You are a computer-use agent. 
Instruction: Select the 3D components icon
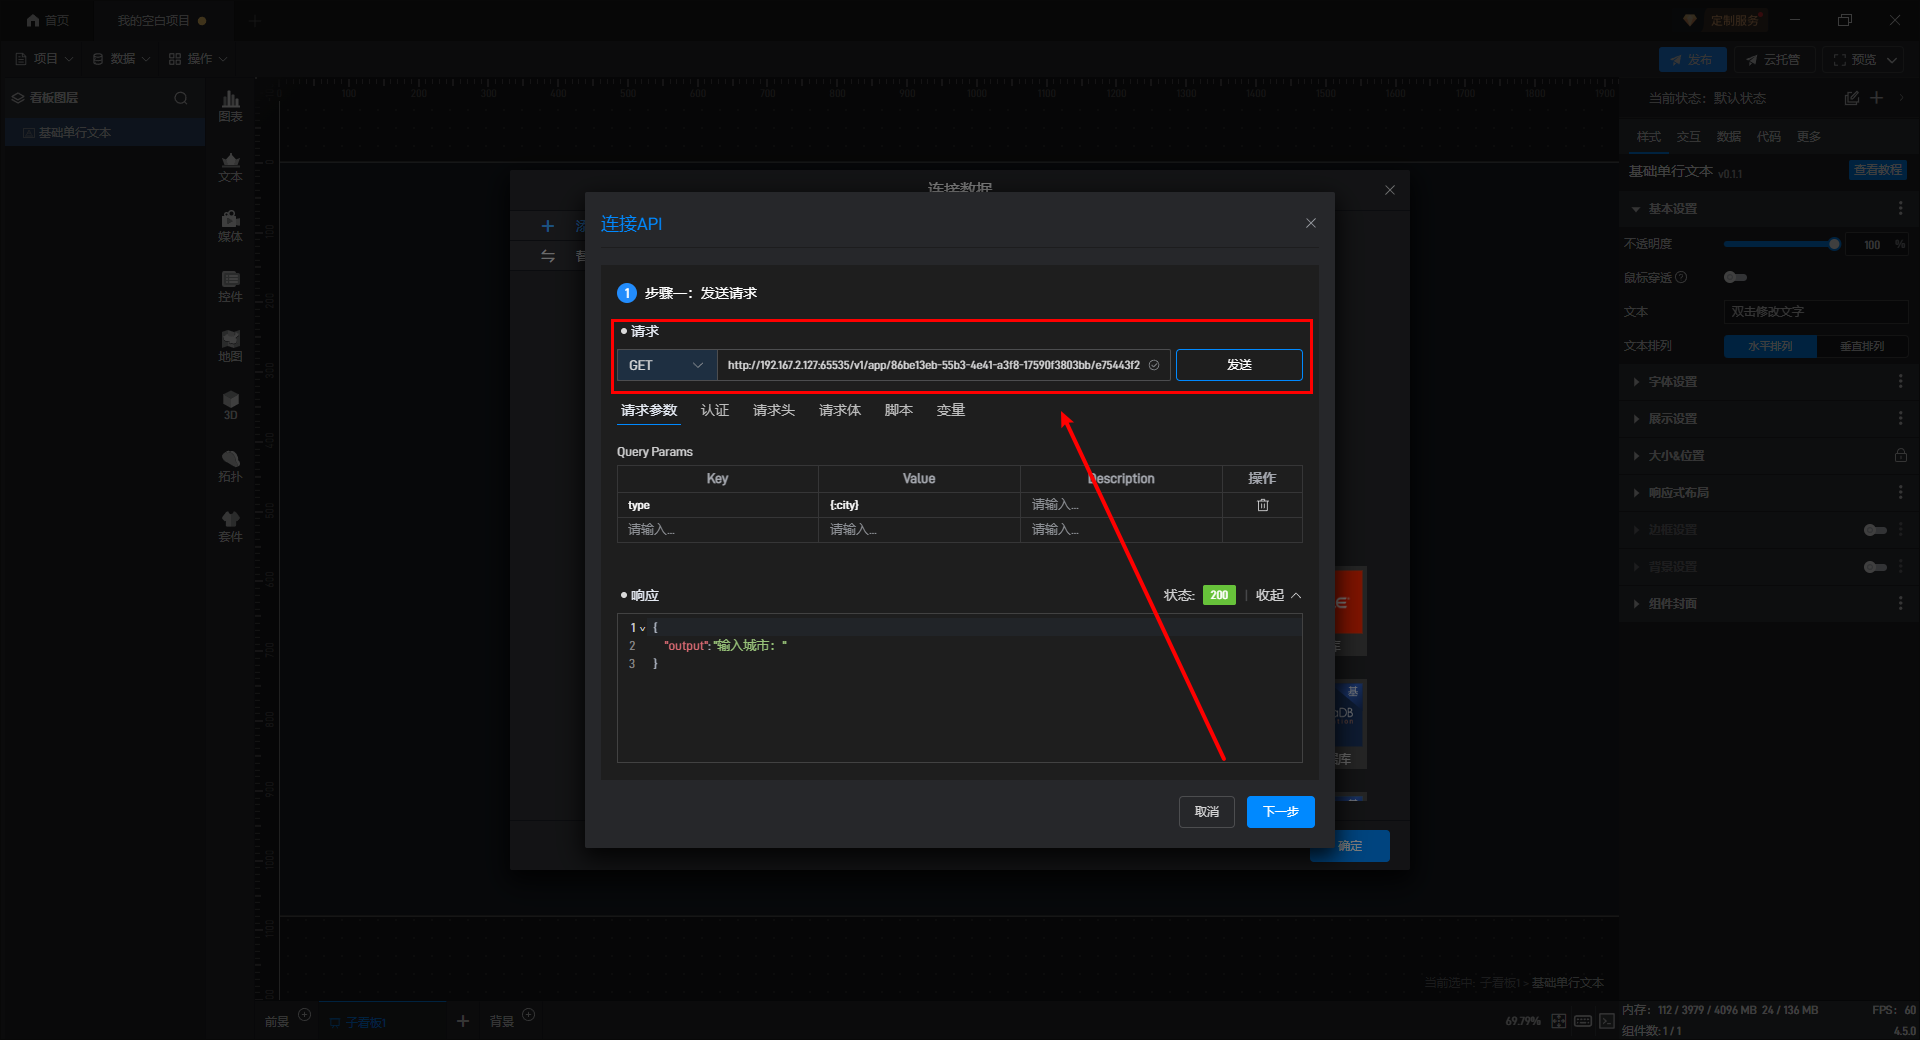pyautogui.click(x=230, y=405)
